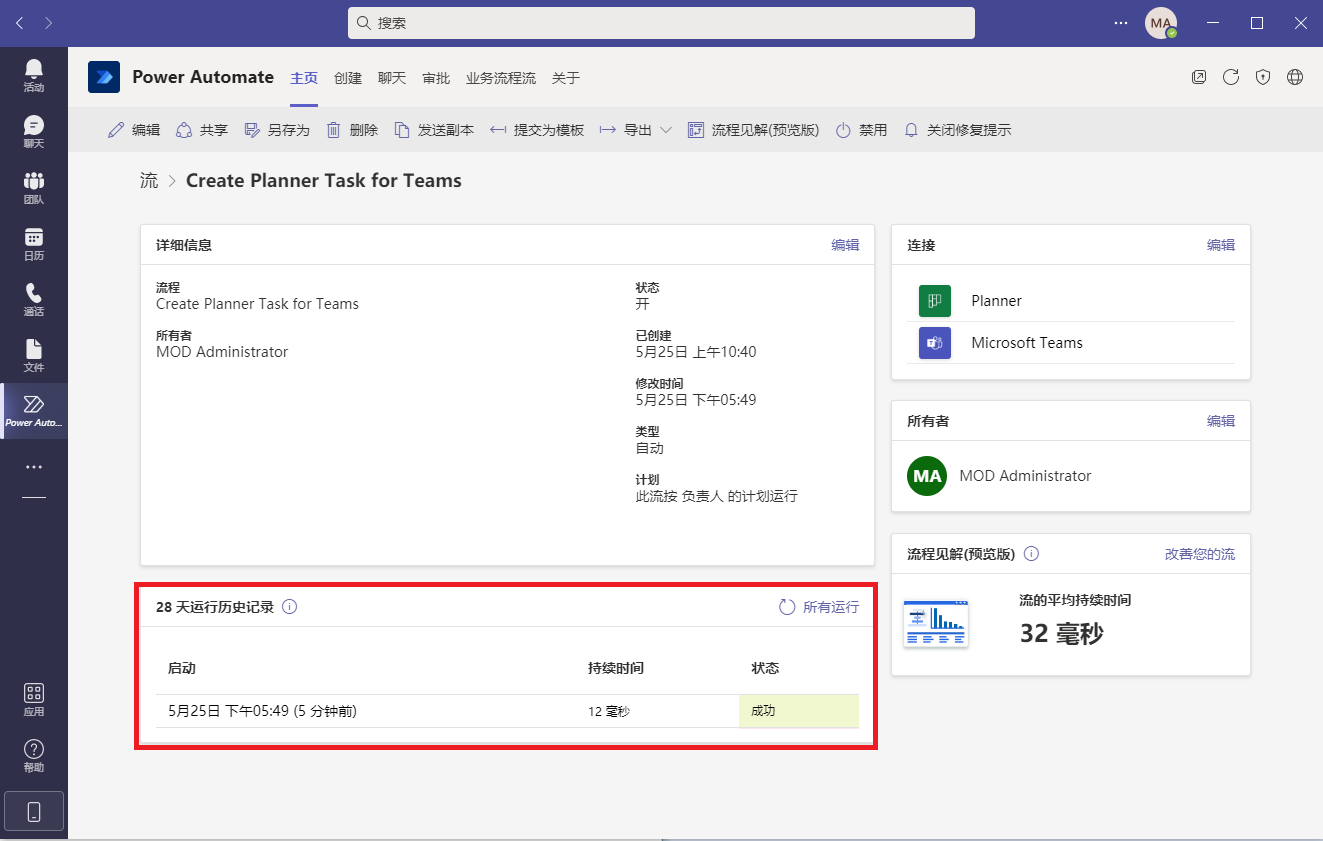Click 编辑 link in 详细信息 card

(845, 245)
